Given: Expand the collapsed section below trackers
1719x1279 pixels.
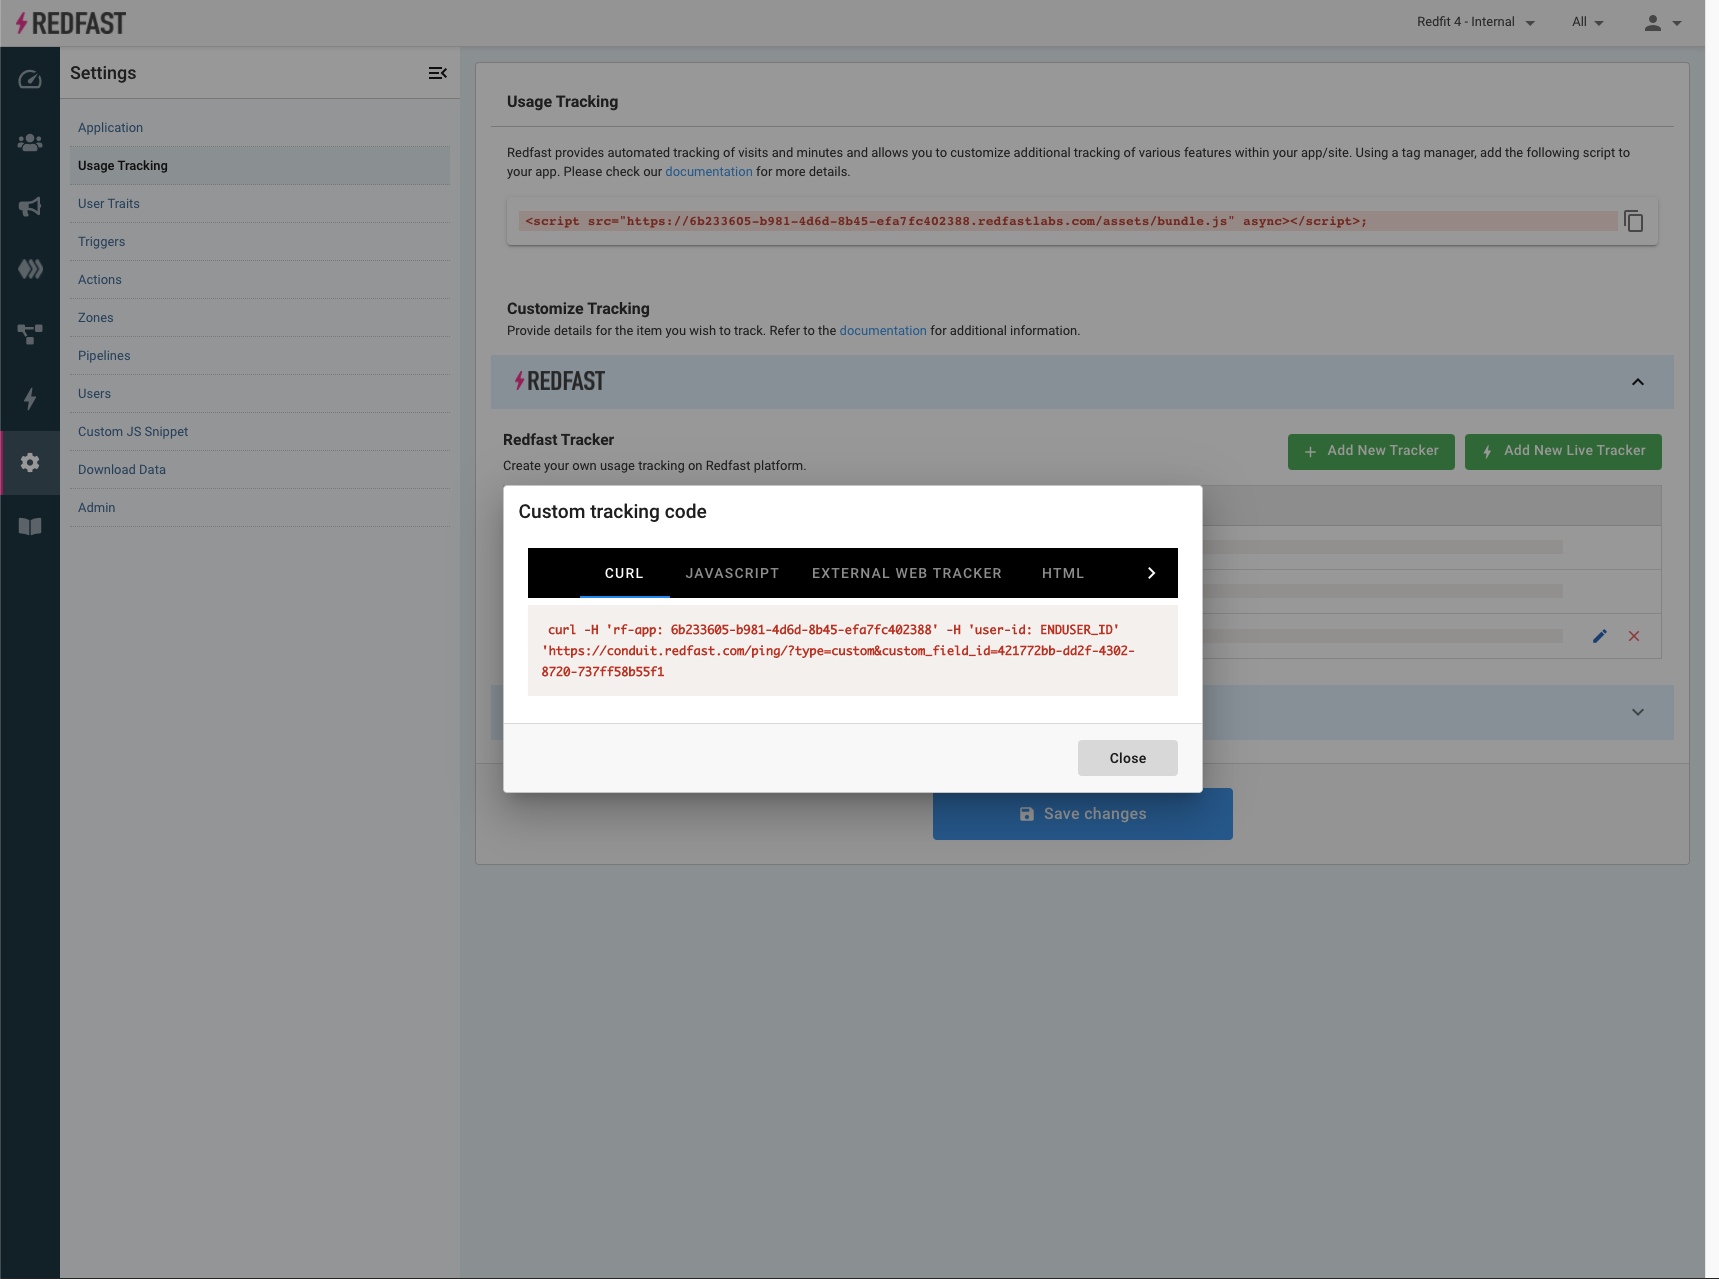Looking at the screenshot, I should [1637, 712].
